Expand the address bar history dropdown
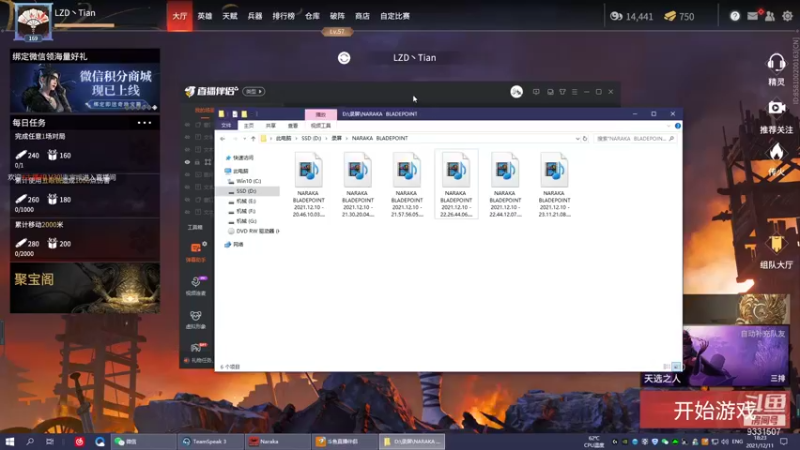This screenshot has height=450, width=800. point(578,138)
